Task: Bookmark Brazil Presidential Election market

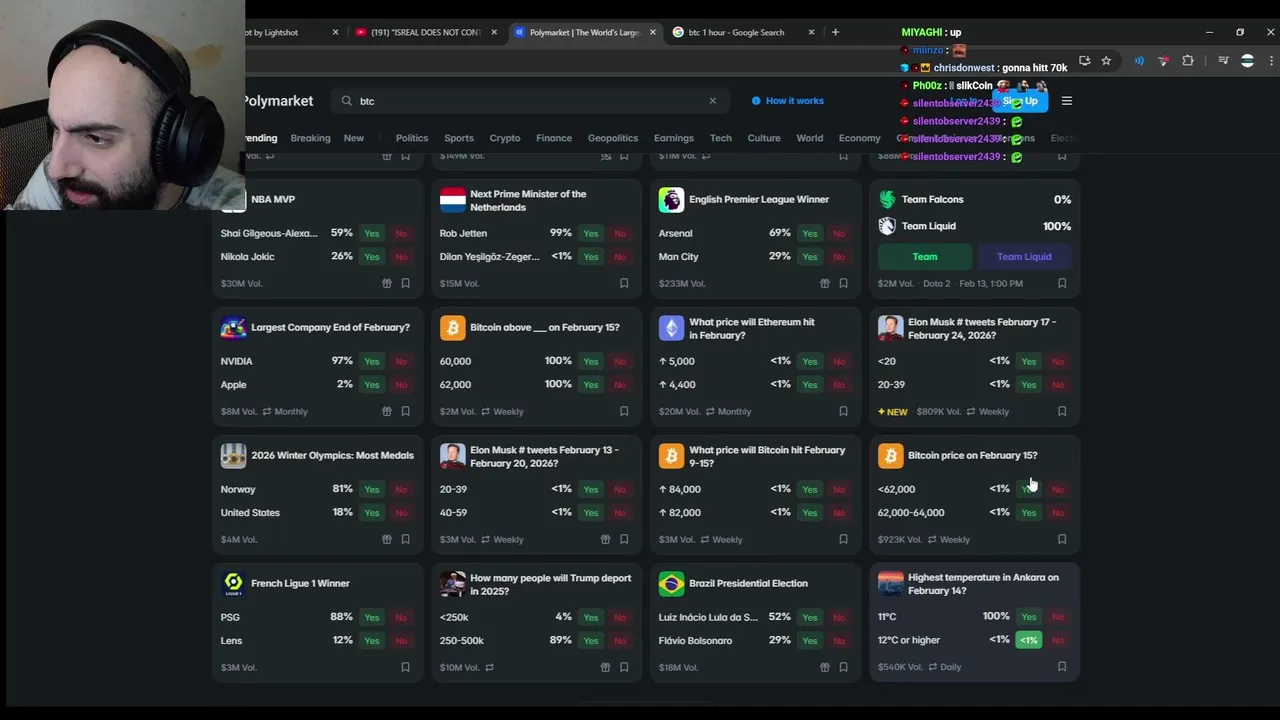Action: 843,667
